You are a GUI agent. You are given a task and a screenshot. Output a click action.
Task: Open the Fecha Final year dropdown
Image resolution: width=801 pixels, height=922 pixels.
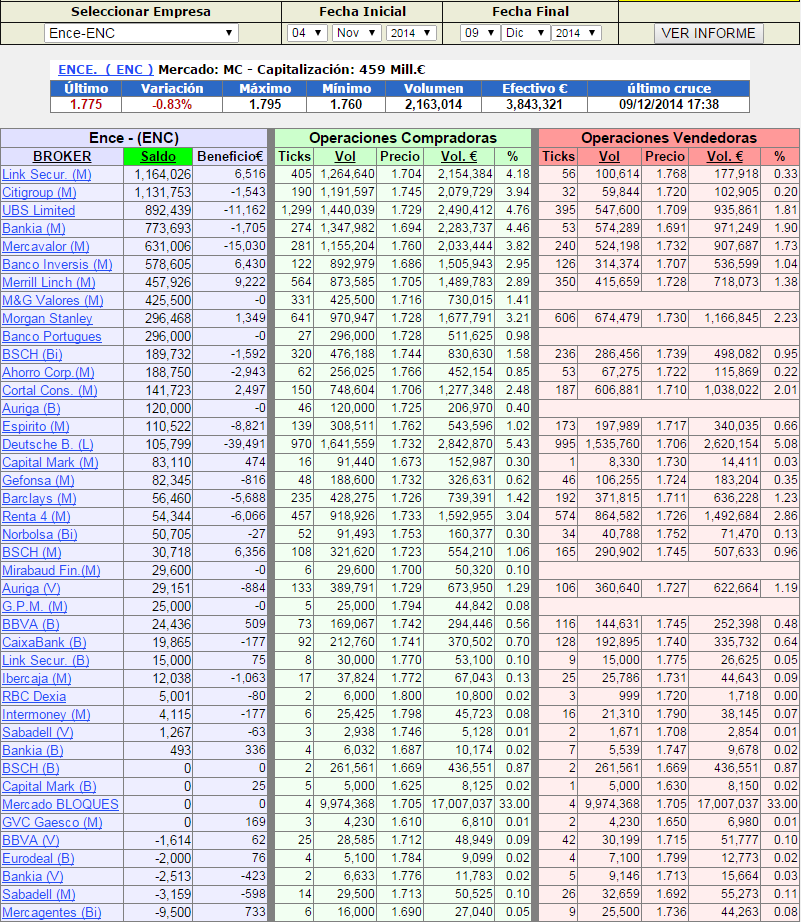[576, 33]
